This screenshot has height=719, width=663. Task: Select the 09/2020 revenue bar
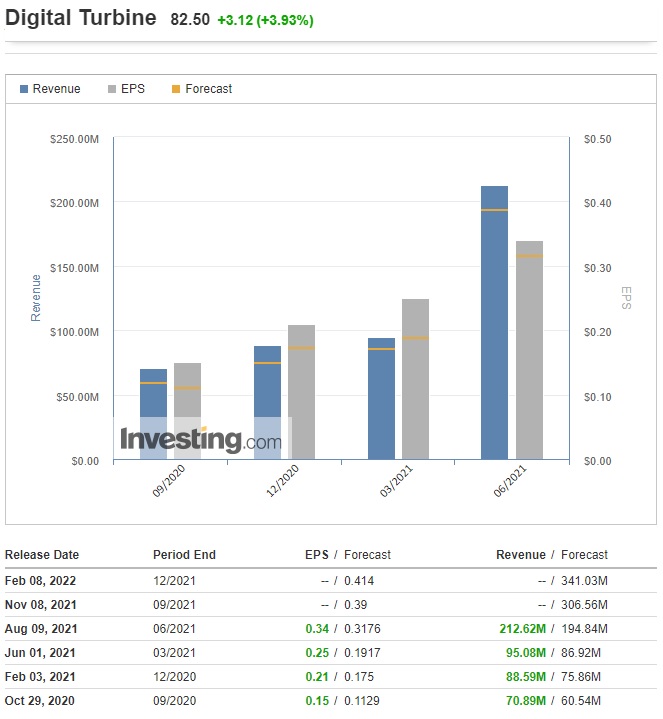153,414
